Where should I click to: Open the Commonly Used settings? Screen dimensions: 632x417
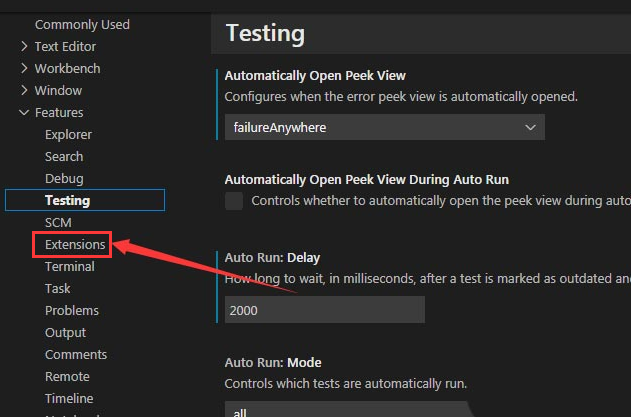tap(82, 25)
